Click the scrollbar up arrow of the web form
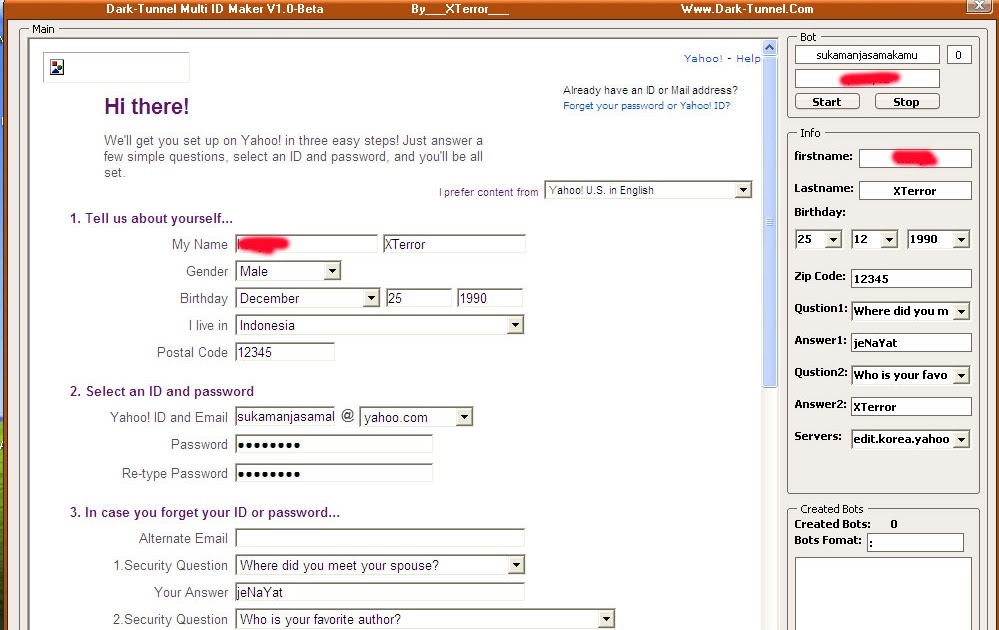999x630 pixels. (770, 48)
